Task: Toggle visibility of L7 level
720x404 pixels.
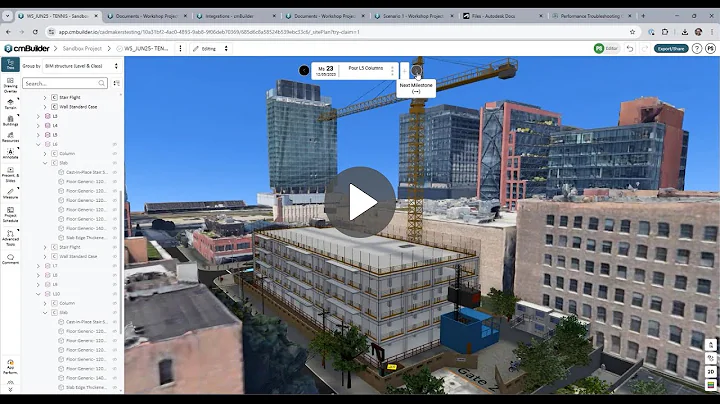Action: tap(115, 266)
